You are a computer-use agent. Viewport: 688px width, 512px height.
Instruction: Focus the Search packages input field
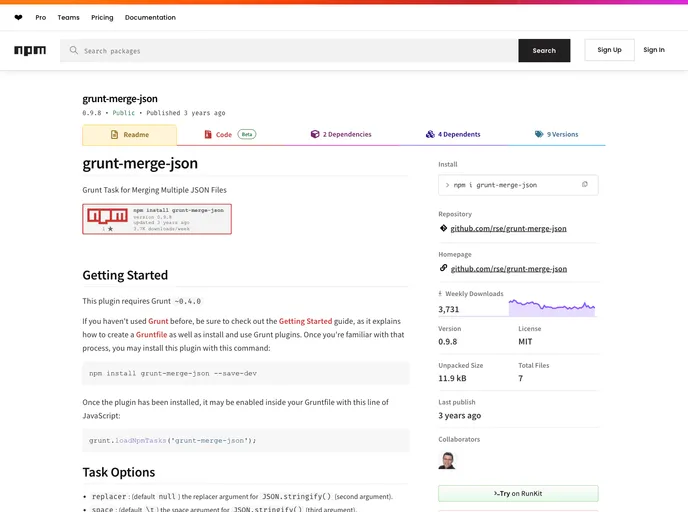pyautogui.click(x=289, y=50)
